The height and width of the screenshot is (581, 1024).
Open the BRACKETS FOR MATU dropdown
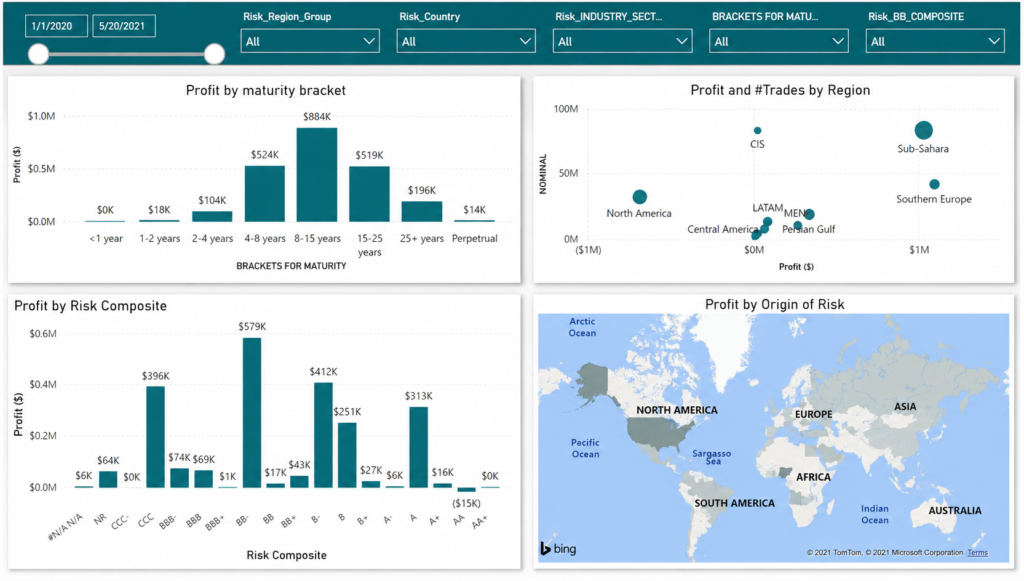tap(778, 41)
